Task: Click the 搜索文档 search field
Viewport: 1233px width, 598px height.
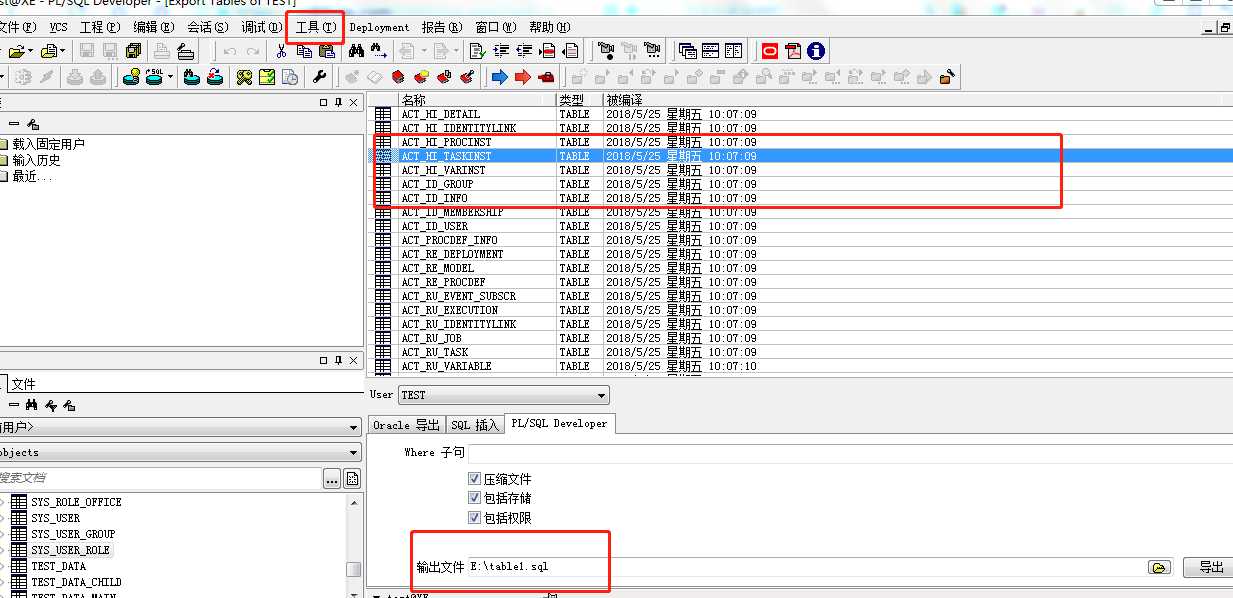Action: tap(160, 479)
